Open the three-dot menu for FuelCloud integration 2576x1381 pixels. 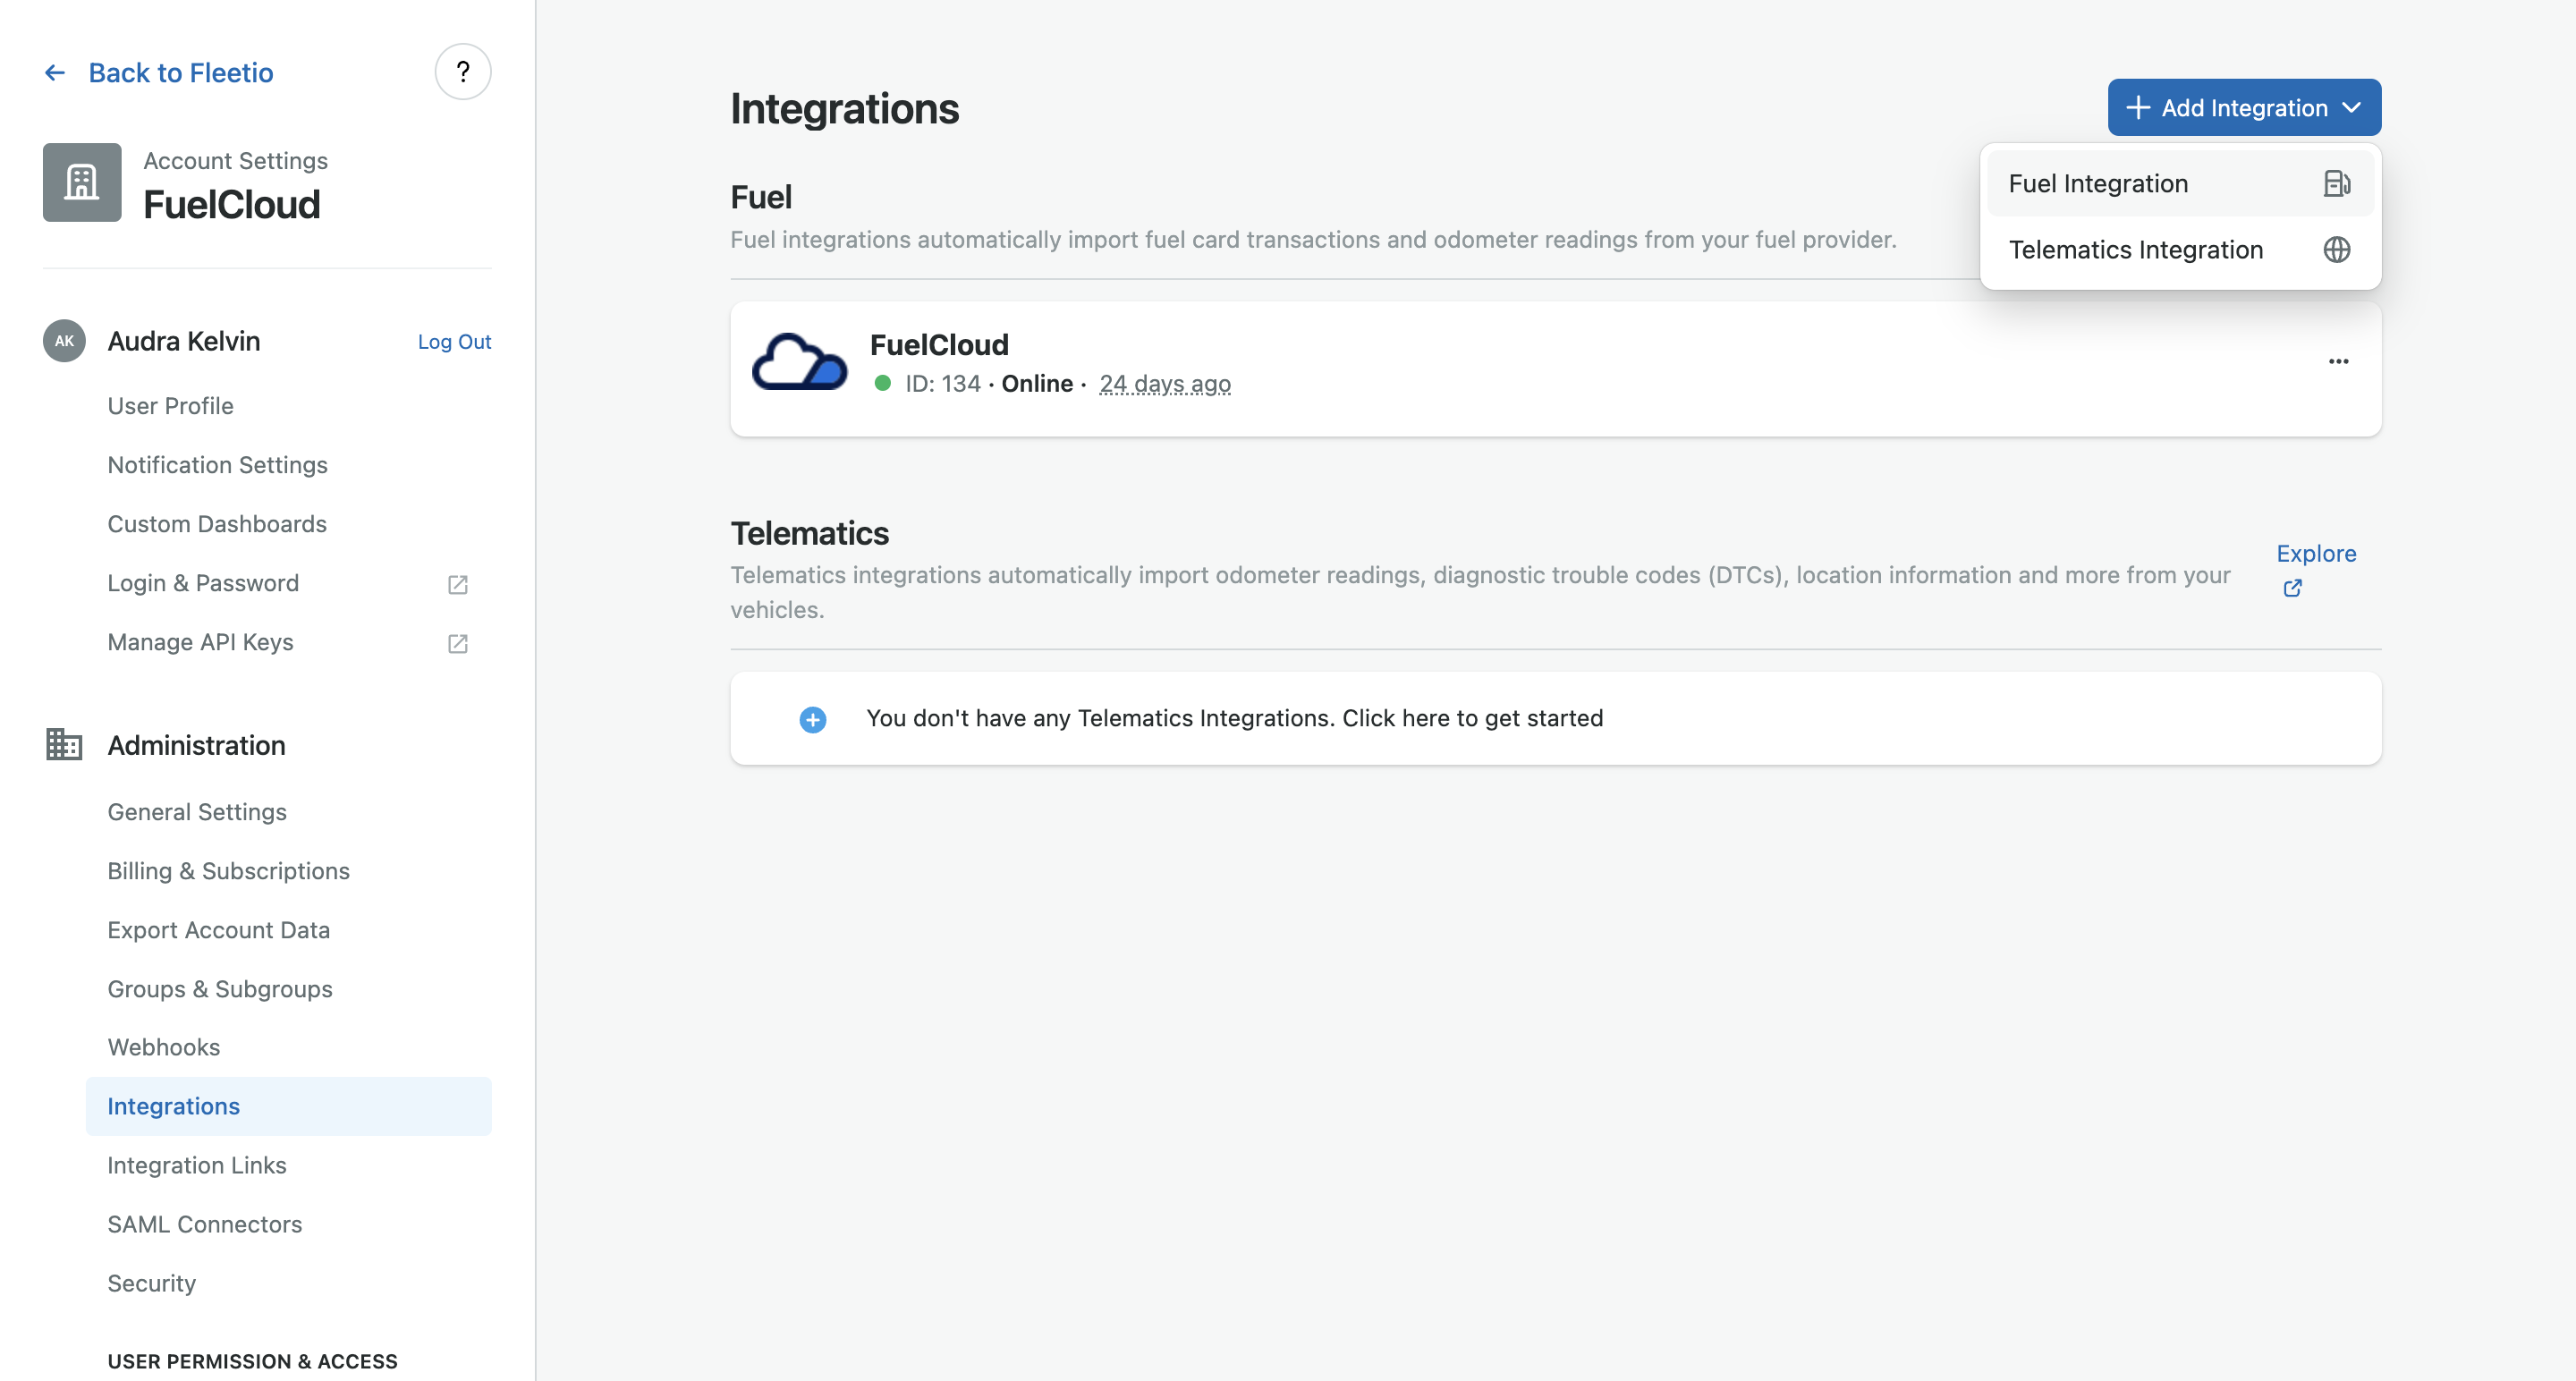2338,361
